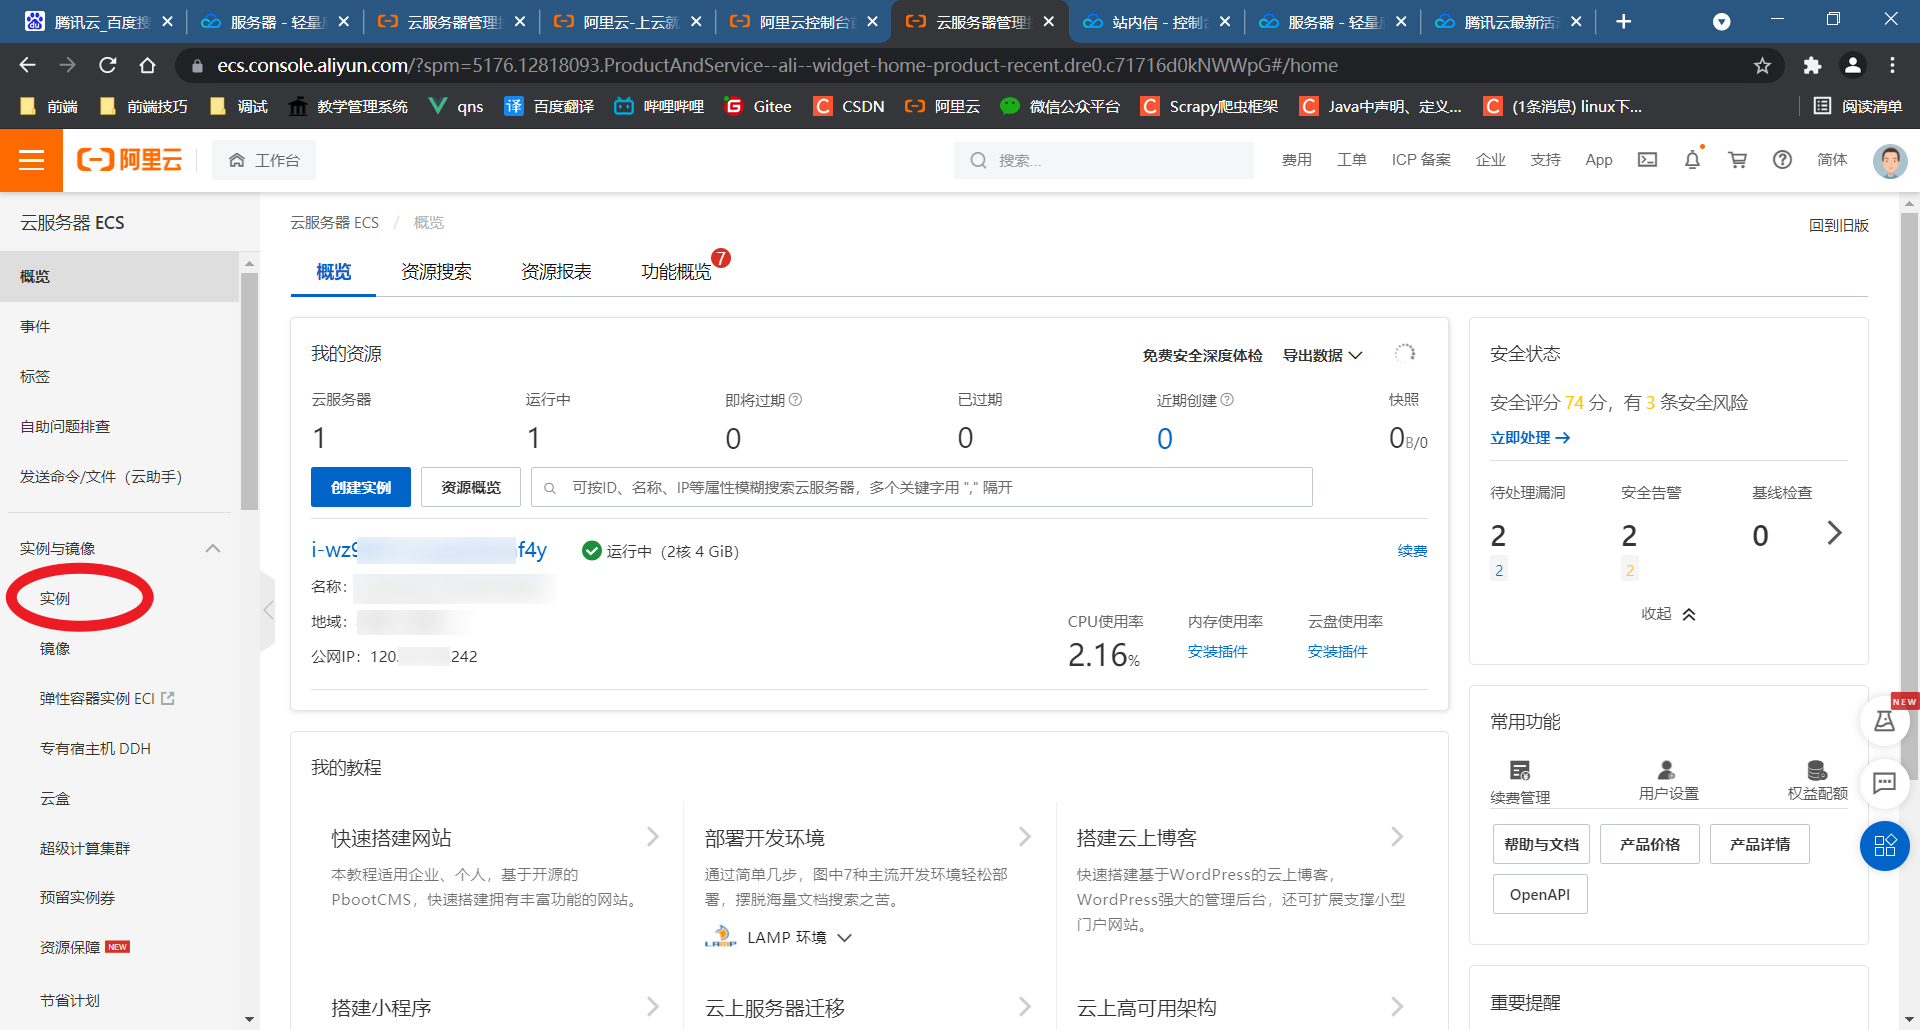Click 续费 link for the instance
Viewport: 1920px width, 1030px height.
pyautogui.click(x=1412, y=551)
